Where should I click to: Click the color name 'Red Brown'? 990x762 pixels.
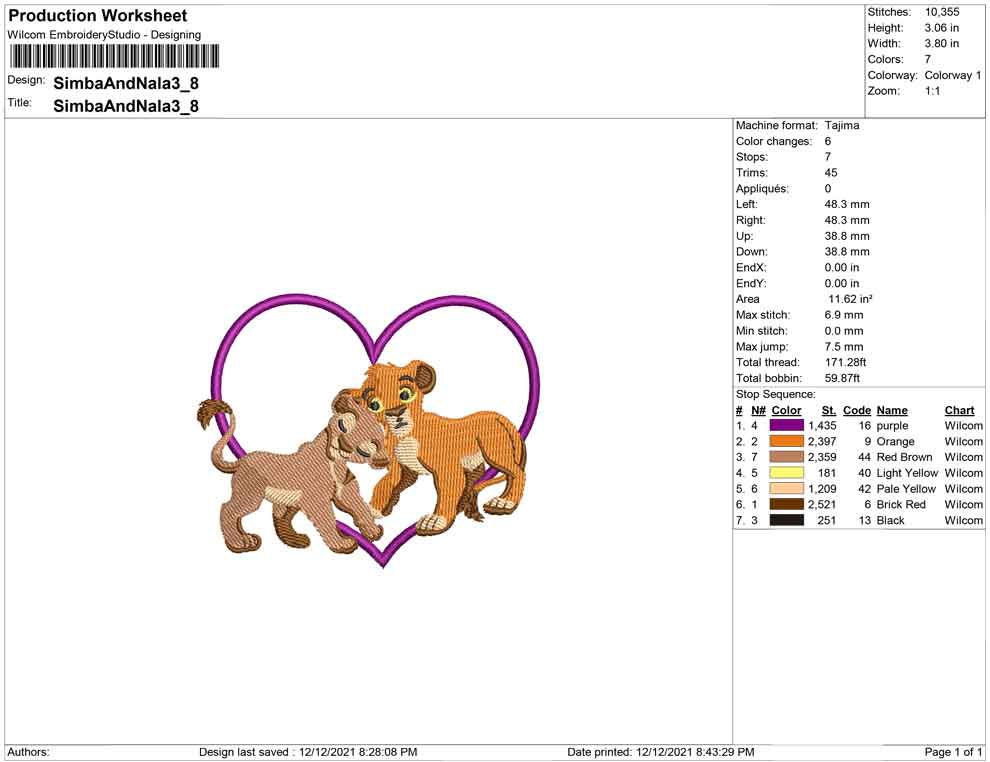[x=904, y=457]
